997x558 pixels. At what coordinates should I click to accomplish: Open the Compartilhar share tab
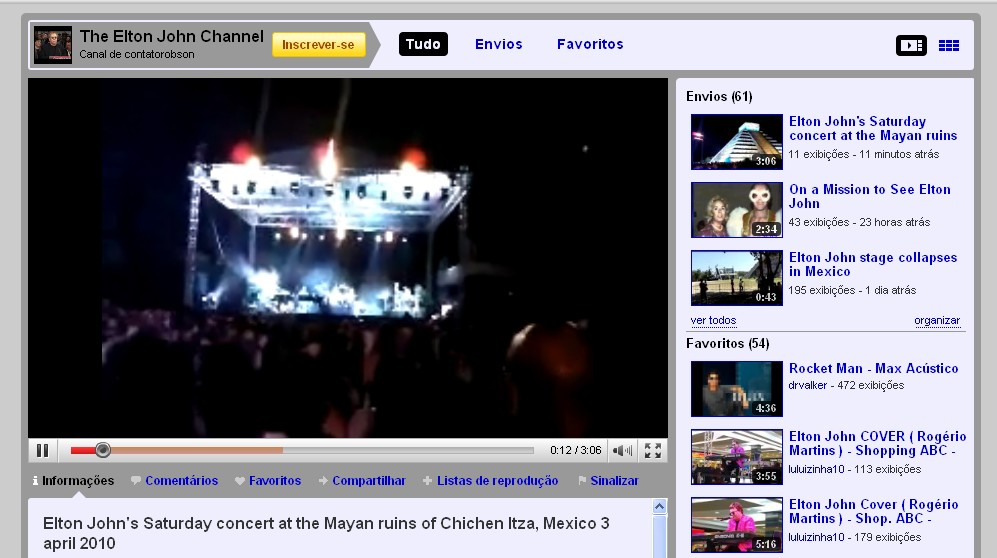[x=362, y=480]
